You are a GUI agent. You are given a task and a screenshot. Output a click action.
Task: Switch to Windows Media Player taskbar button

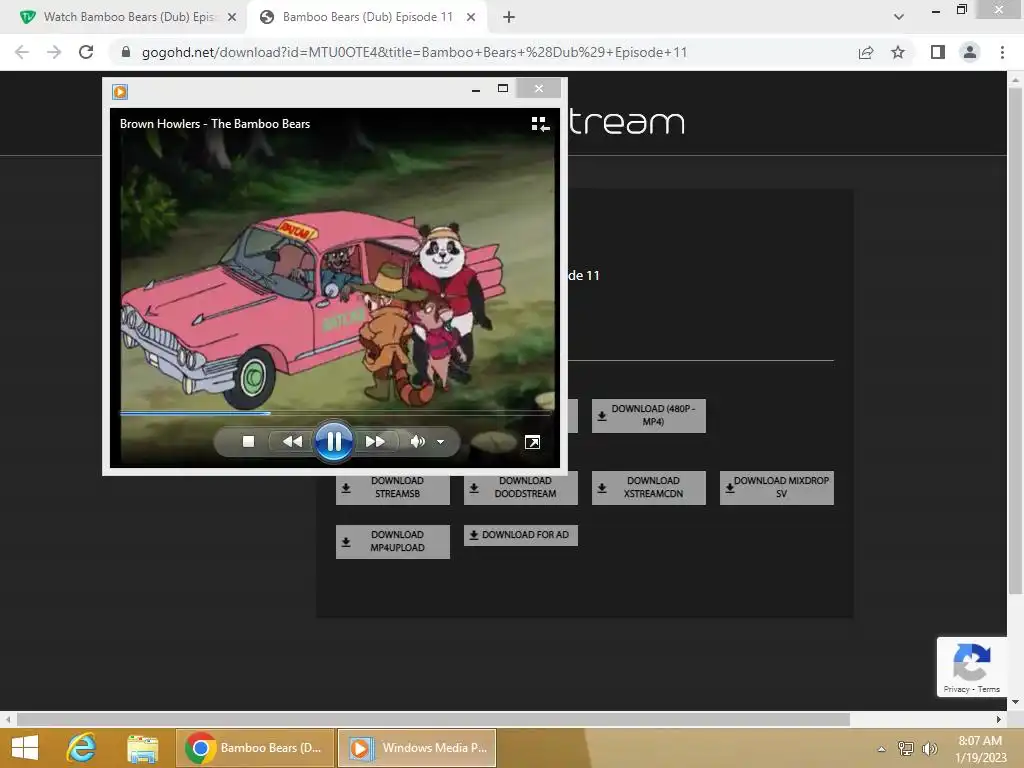click(417, 748)
